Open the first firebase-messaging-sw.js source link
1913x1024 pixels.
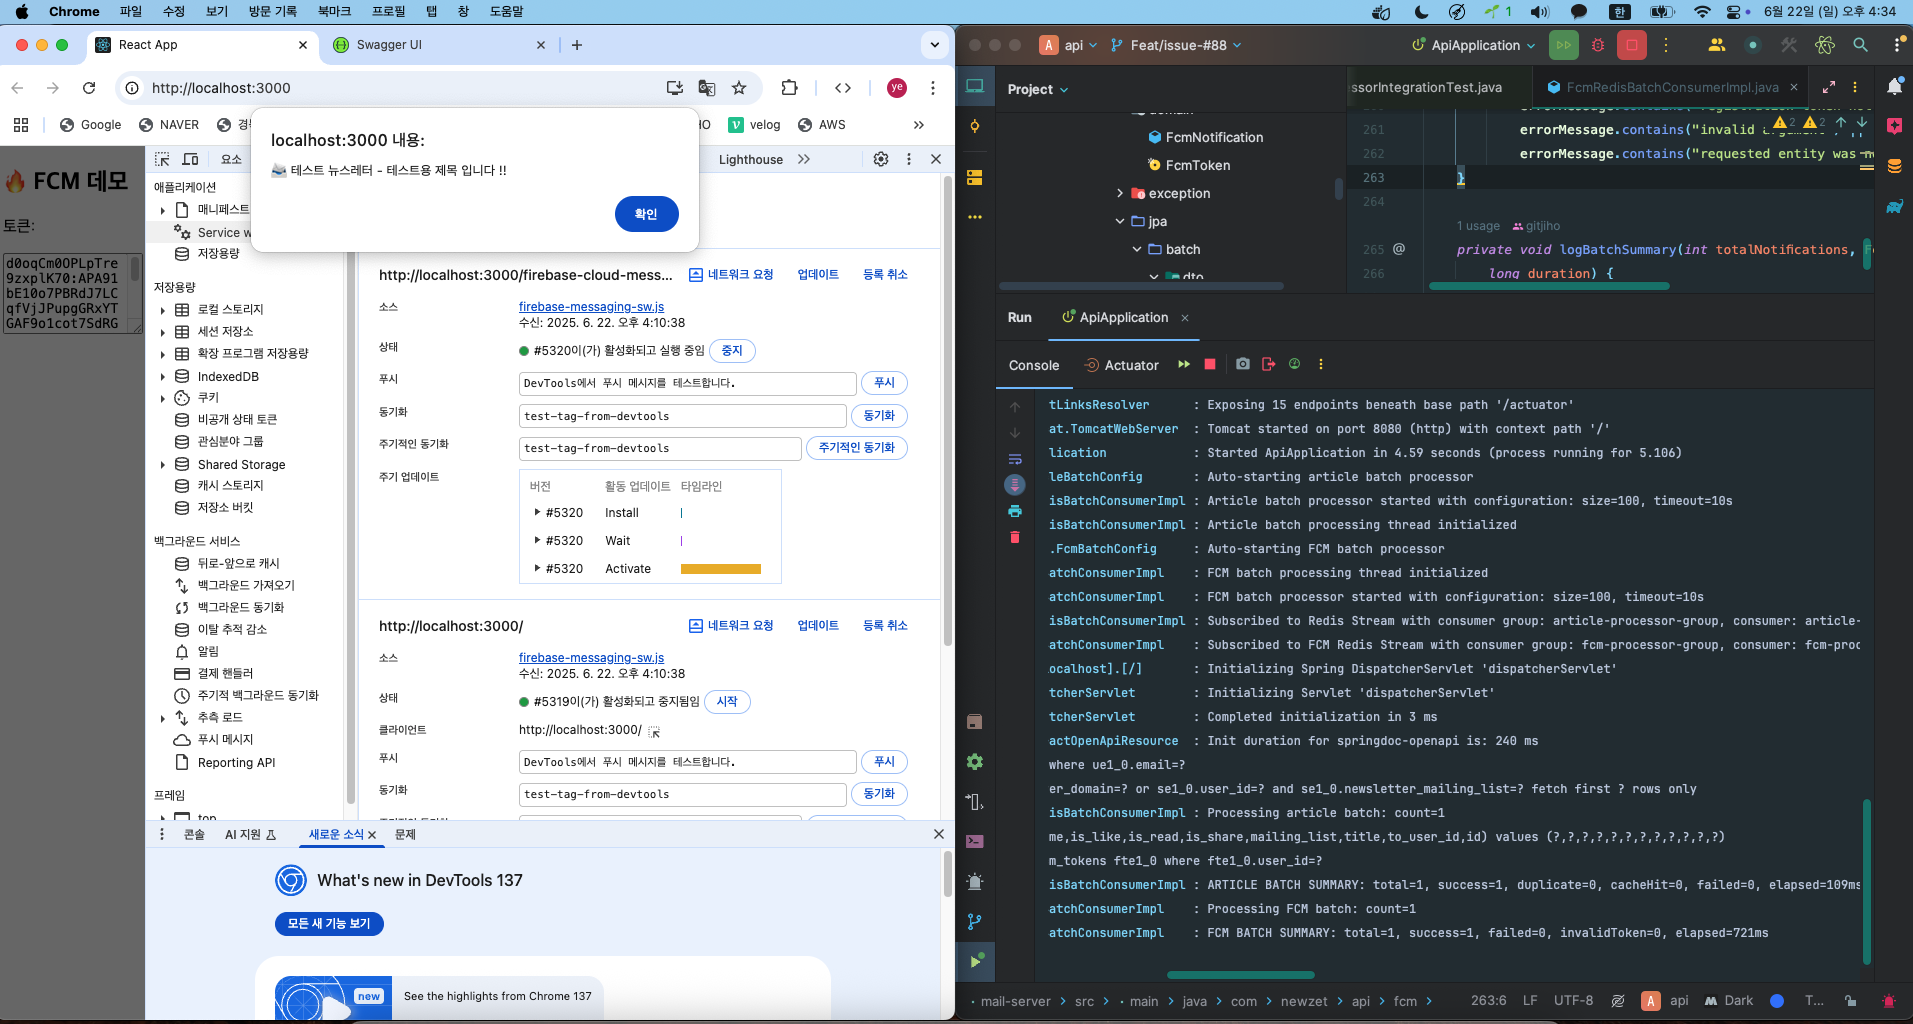coord(591,307)
